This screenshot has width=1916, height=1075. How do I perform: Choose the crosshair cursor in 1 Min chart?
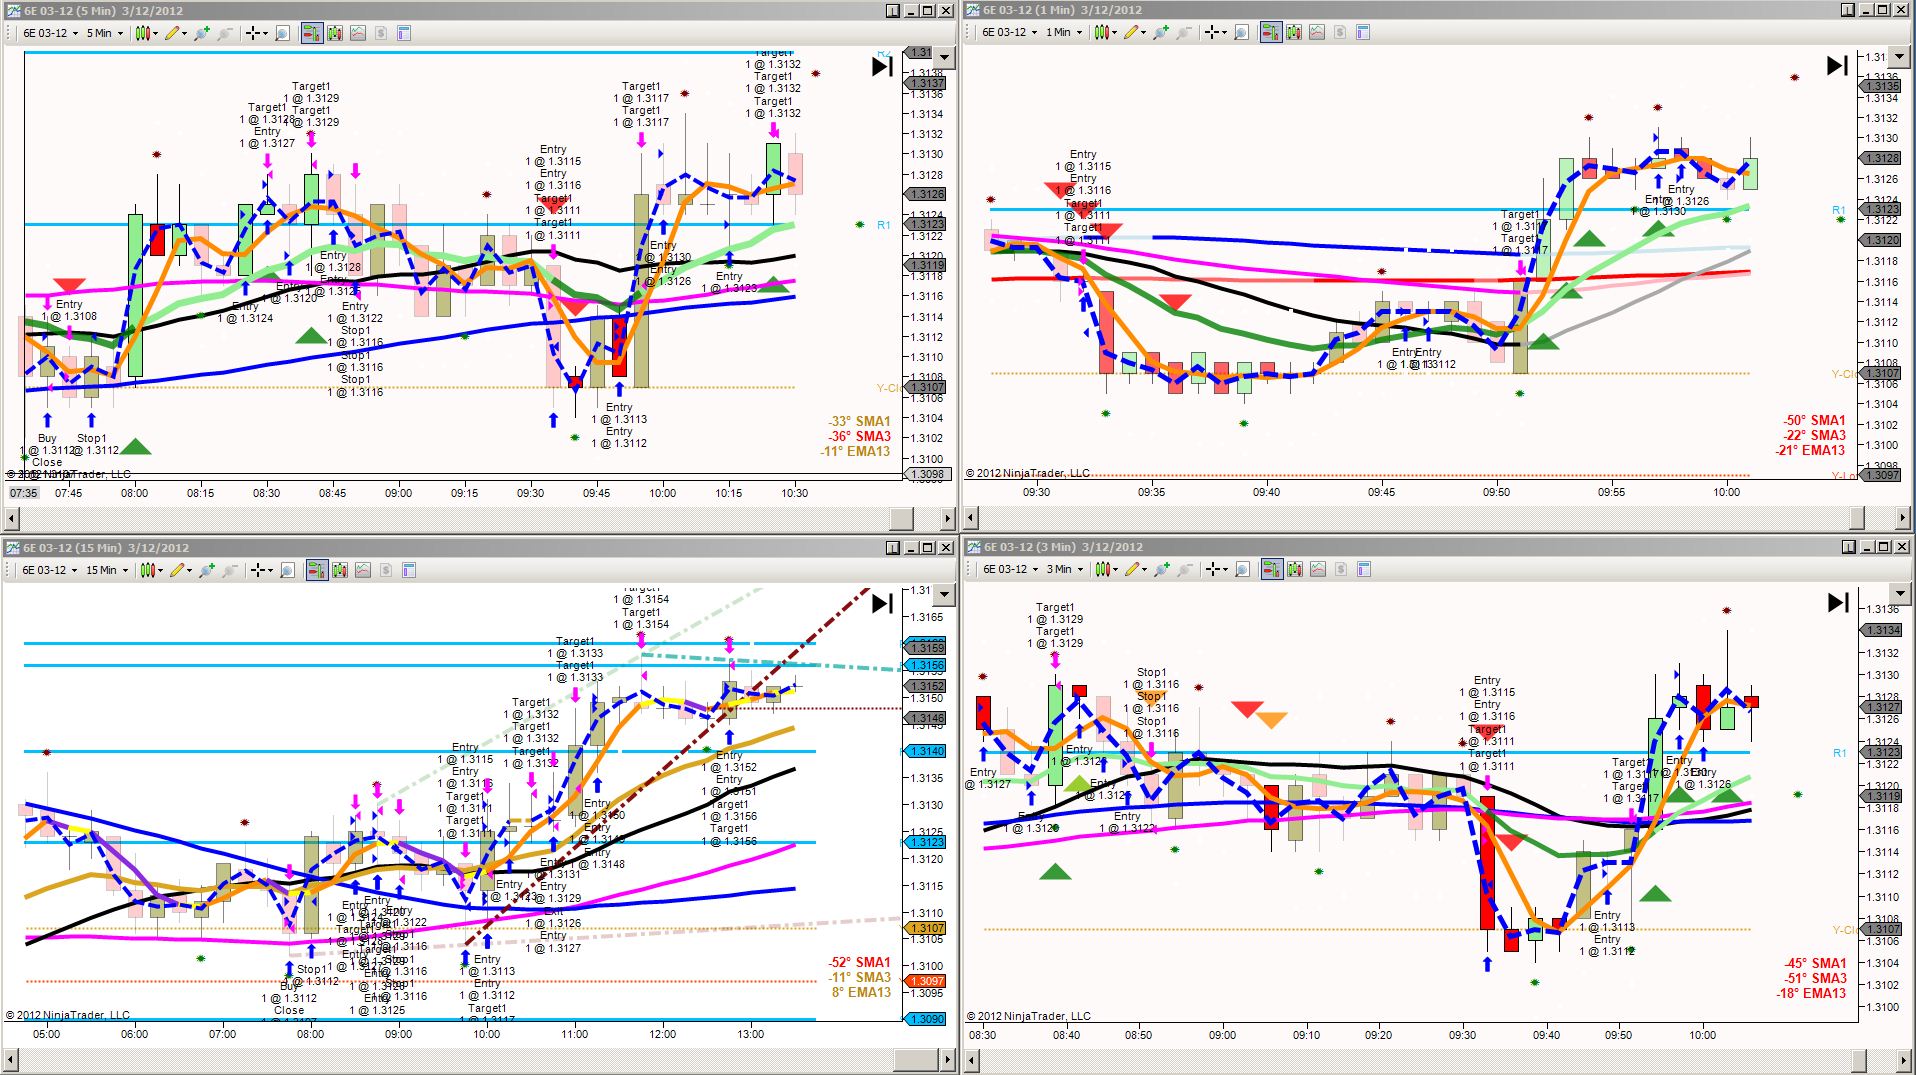[x=1215, y=32]
